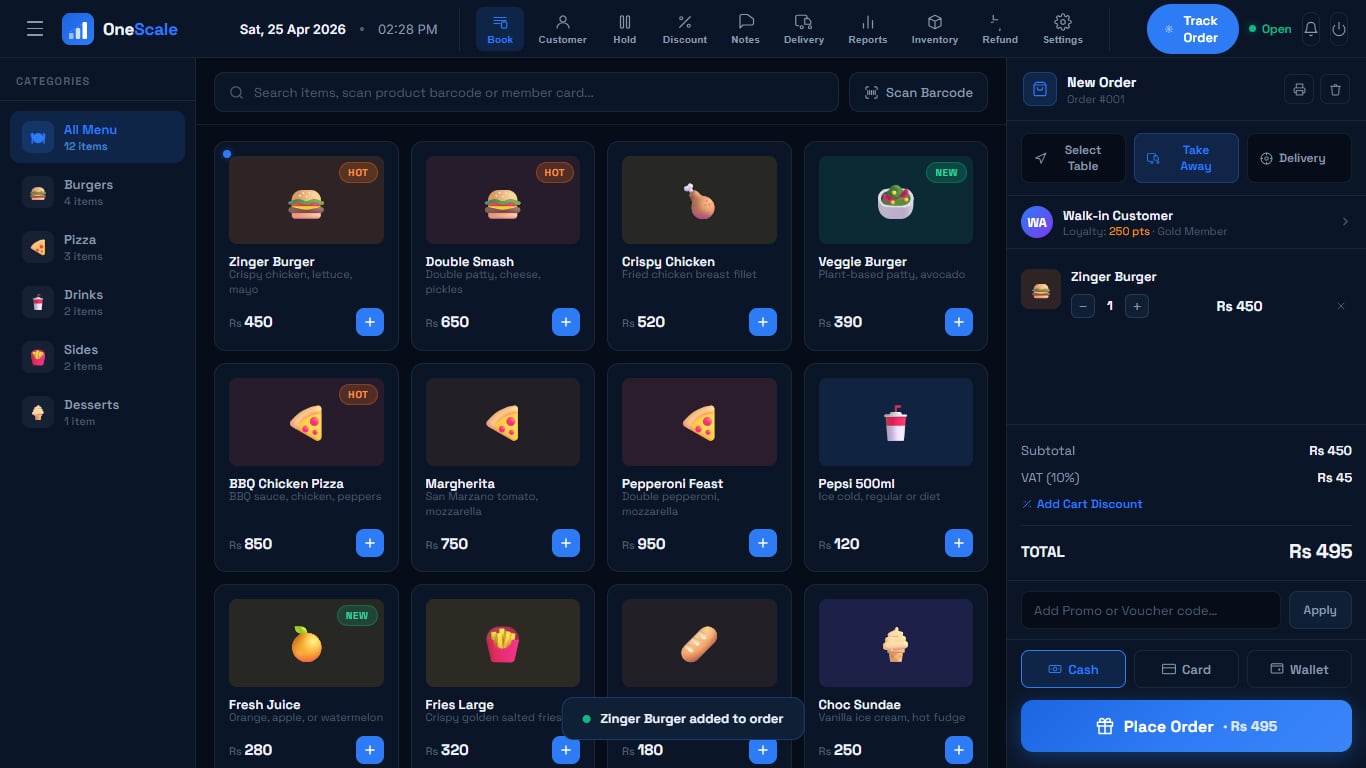Remove Zinger Burger from the cart
Image resolution: width=1366 pixels, height=768 pixels.
tap(1341, 306)
